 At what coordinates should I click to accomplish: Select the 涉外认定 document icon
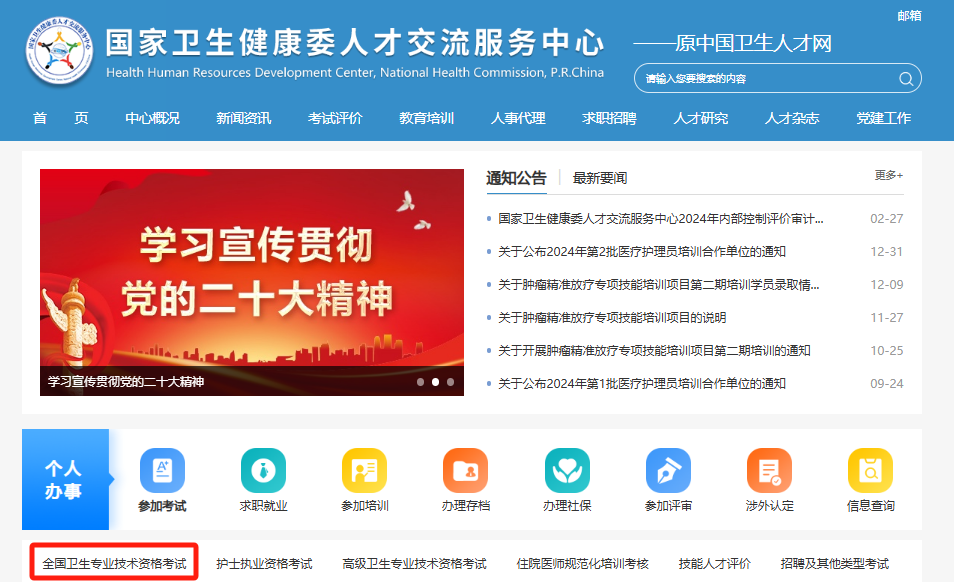769,470
